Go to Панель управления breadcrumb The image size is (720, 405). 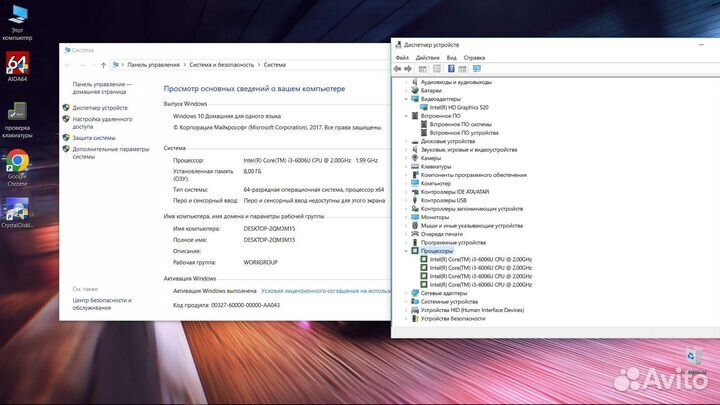(x=153, y=65)
